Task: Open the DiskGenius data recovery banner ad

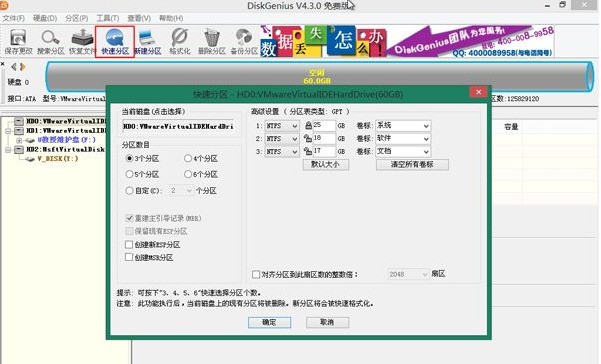Action: pos(407,41)
